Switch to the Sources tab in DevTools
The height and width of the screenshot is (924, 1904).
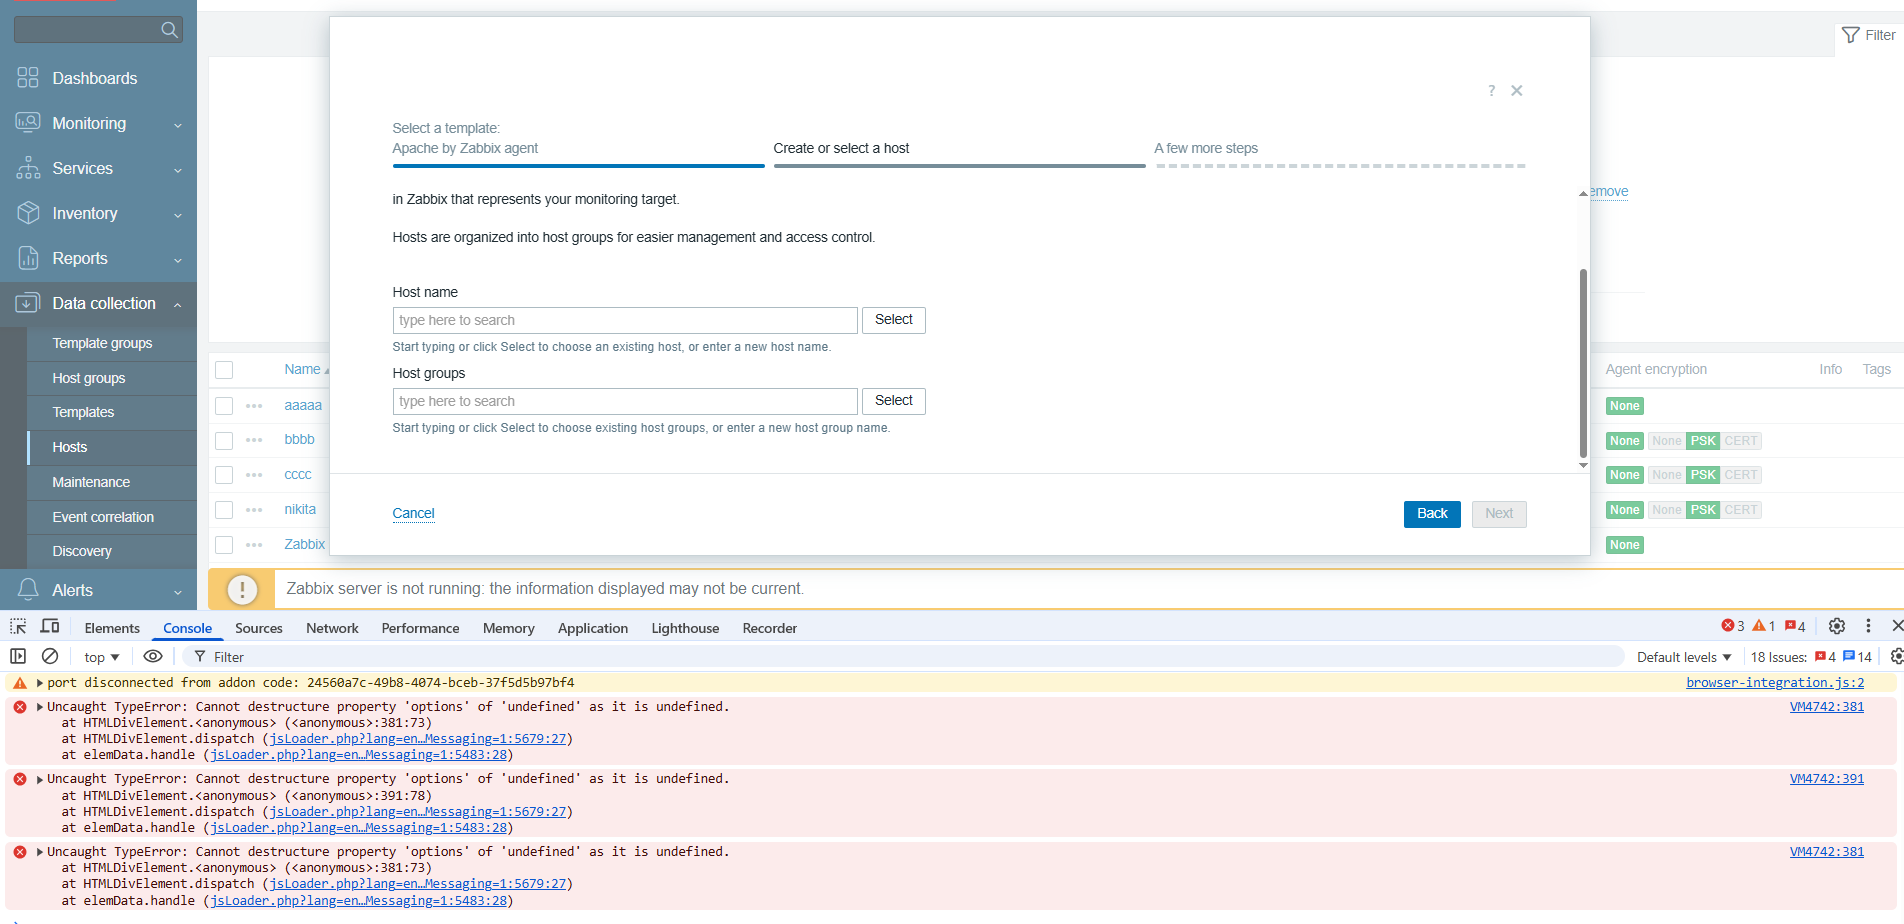(x=259, y=628)
